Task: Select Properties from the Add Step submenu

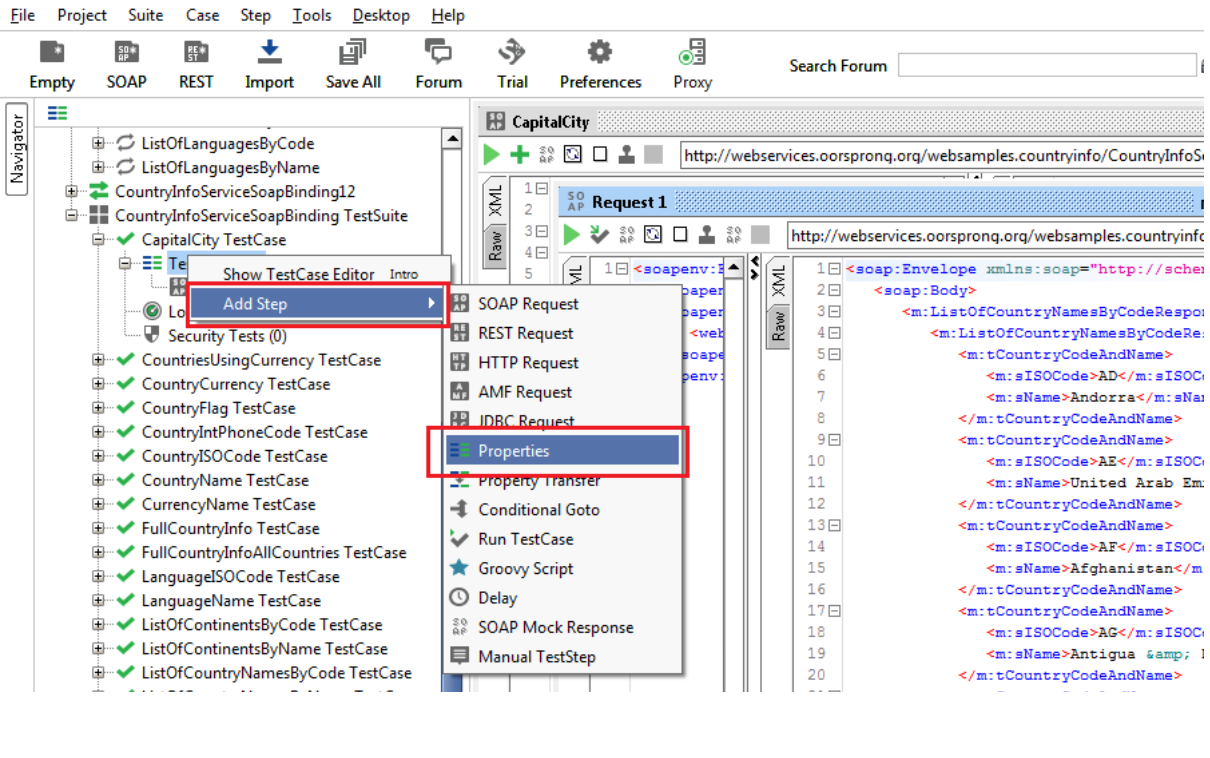Action: (x=515, y=451)
